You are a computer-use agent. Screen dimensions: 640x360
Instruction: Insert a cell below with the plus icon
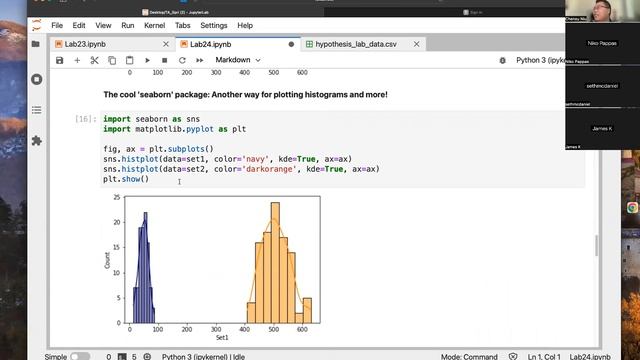coord(77,60)
